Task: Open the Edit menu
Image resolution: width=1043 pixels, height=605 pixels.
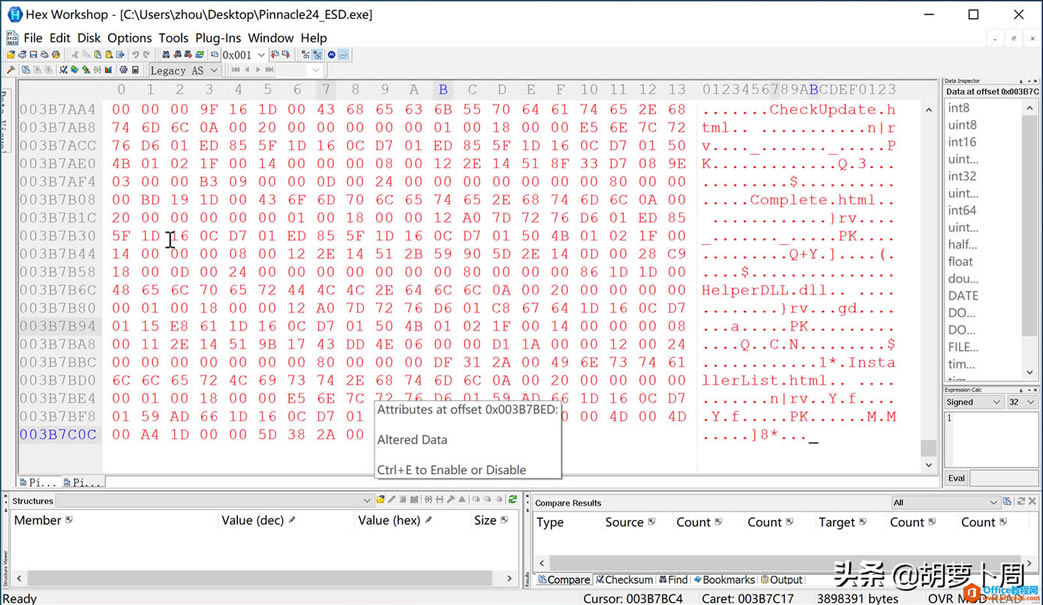Action: (60, 38)
